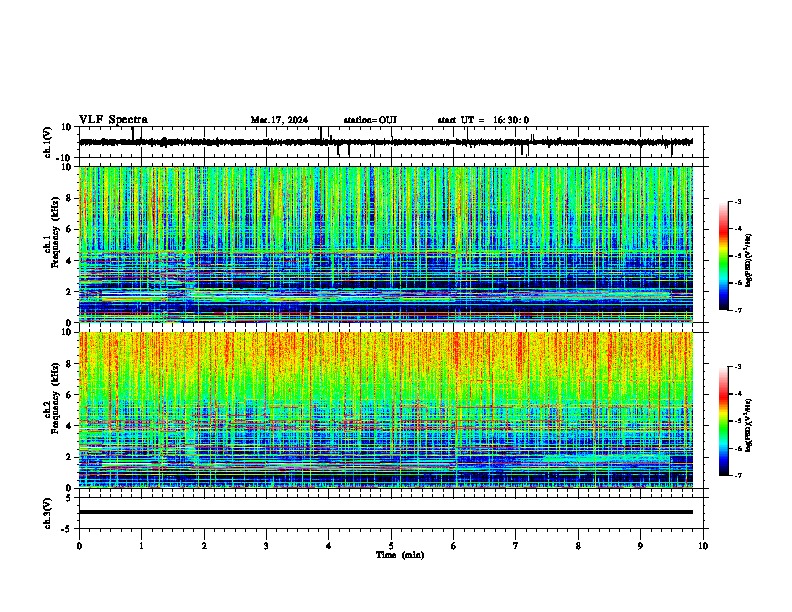Screen dimensions: 792x612
Task: Click the "8" tick on ch.2 frequency axis
Action: 70,364
